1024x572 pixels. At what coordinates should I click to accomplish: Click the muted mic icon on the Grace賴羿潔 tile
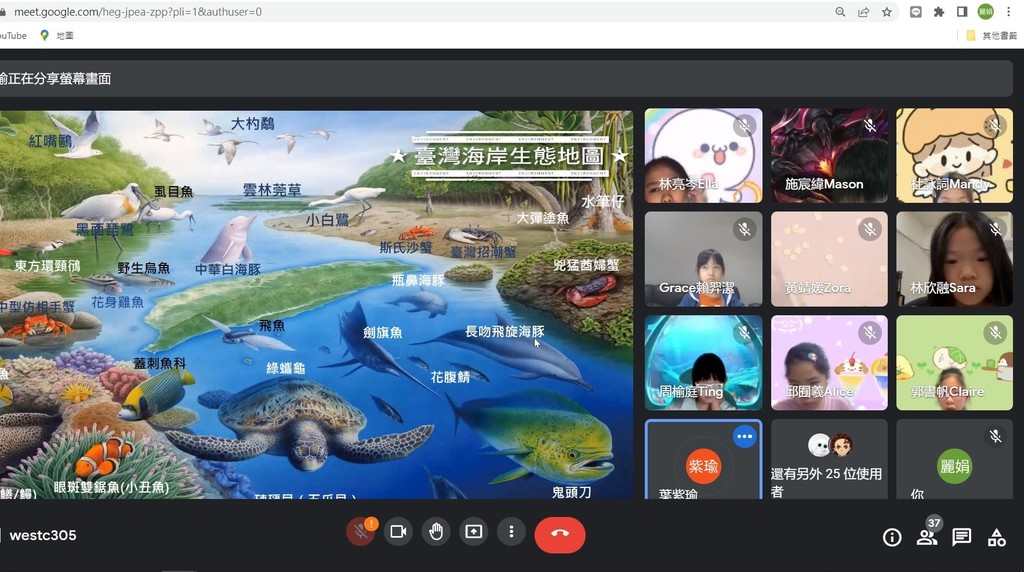click(744, 229)
